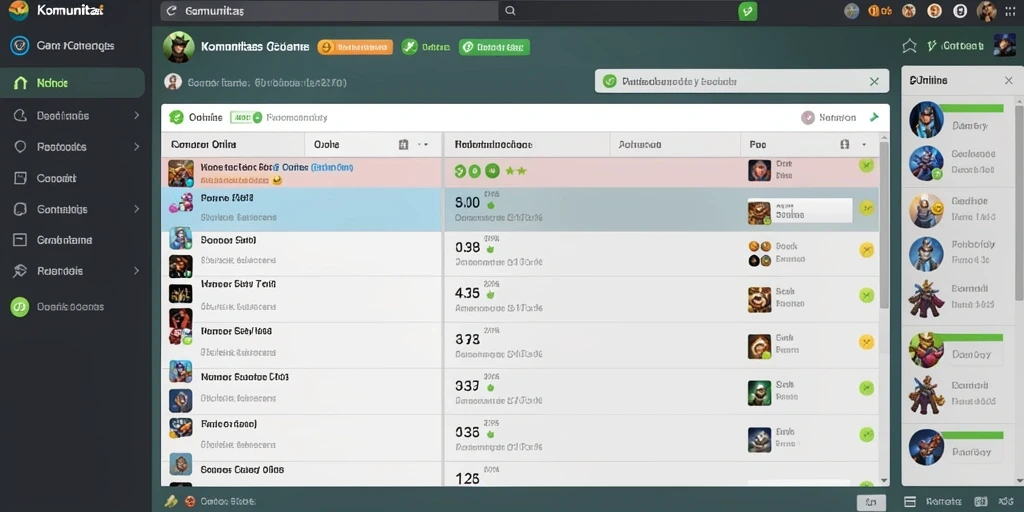Click the refresh icon in the top address bar
Screen dimensions: 1024x512
coord(172,10)
